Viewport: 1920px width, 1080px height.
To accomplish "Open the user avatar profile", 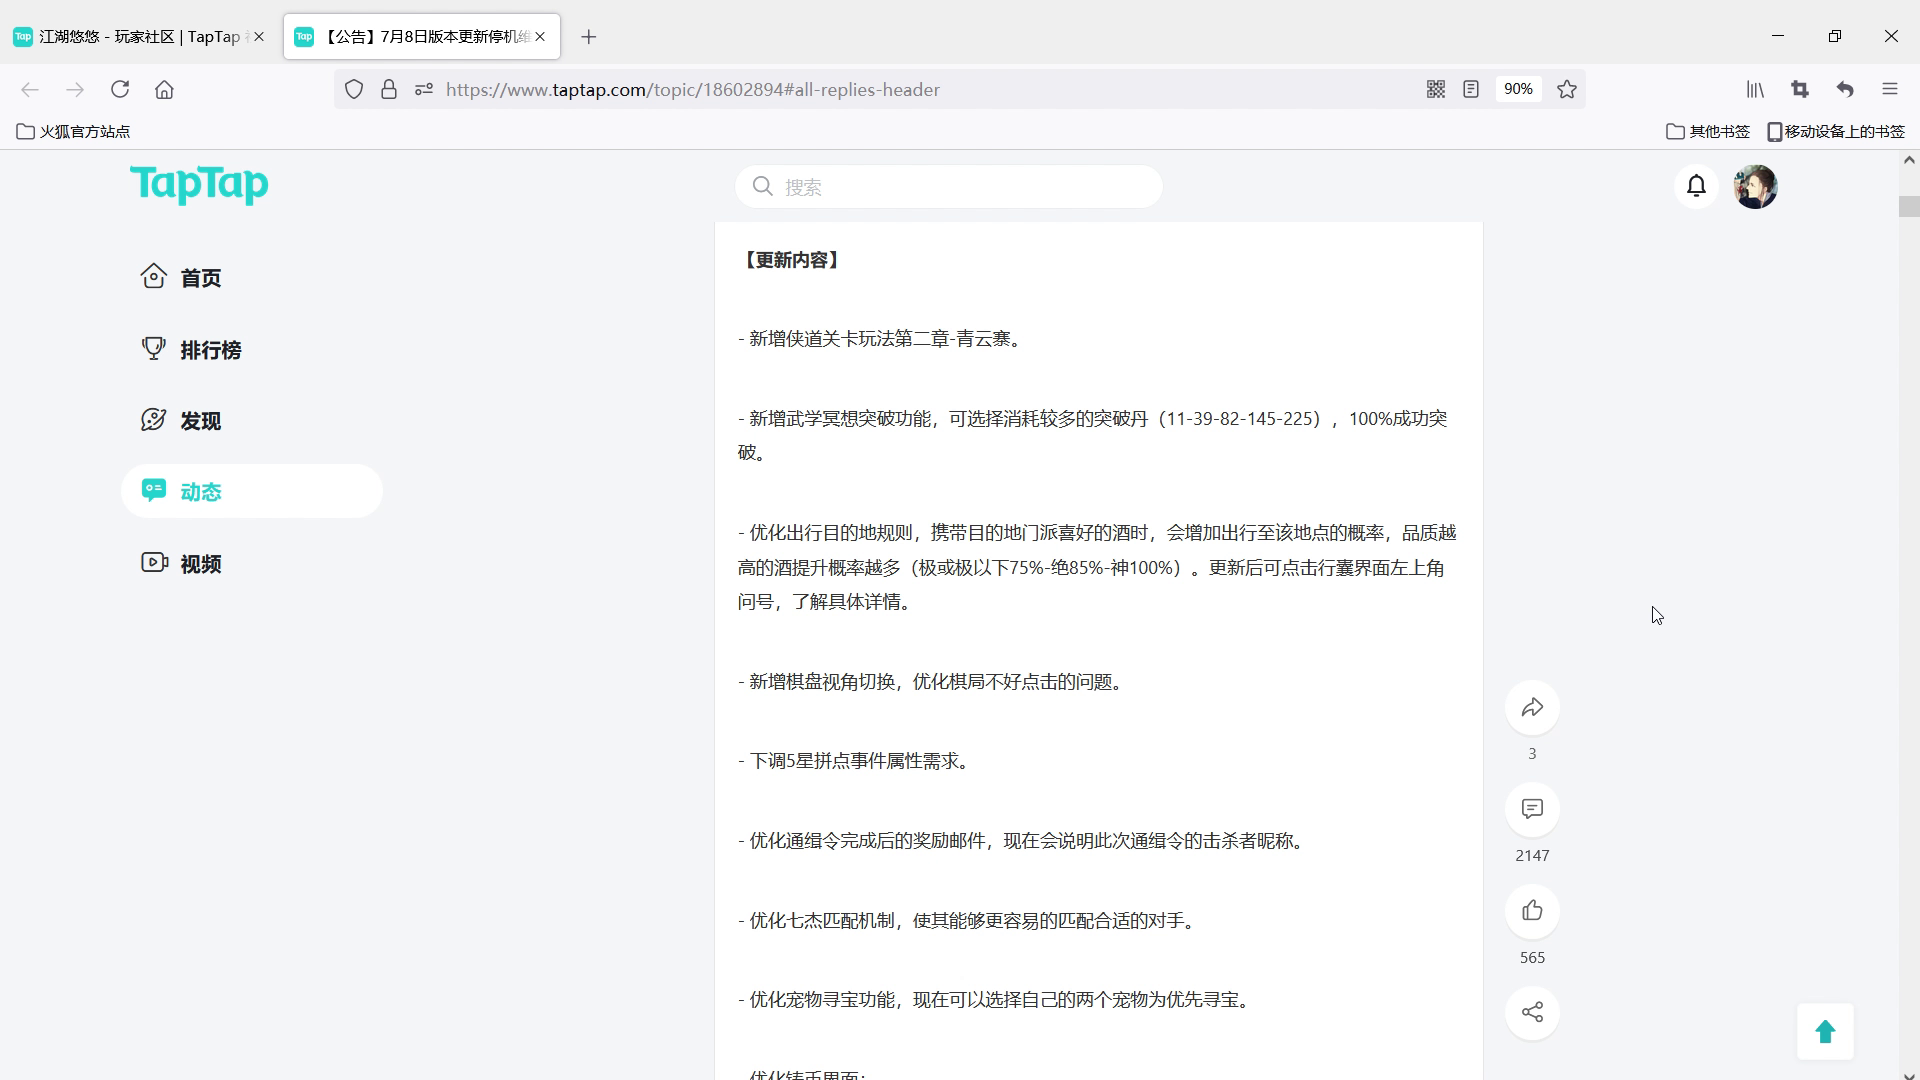I will click(x=1755, y=187).
